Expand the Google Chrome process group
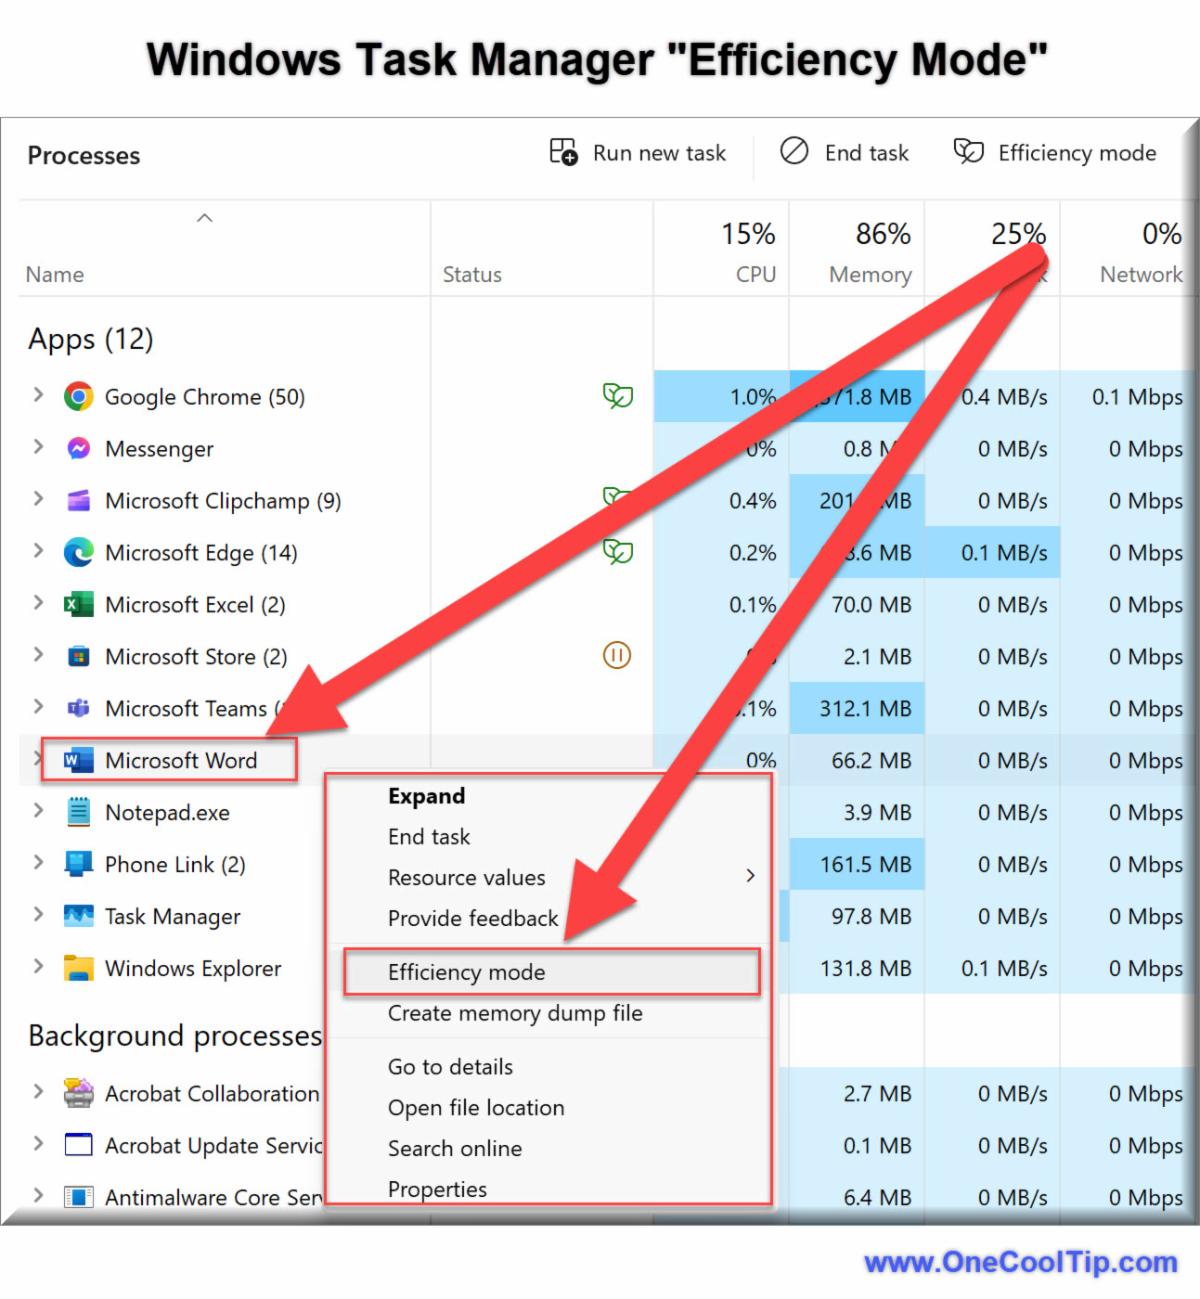Screen dimensions: 1200x1299 click(38, 395)
